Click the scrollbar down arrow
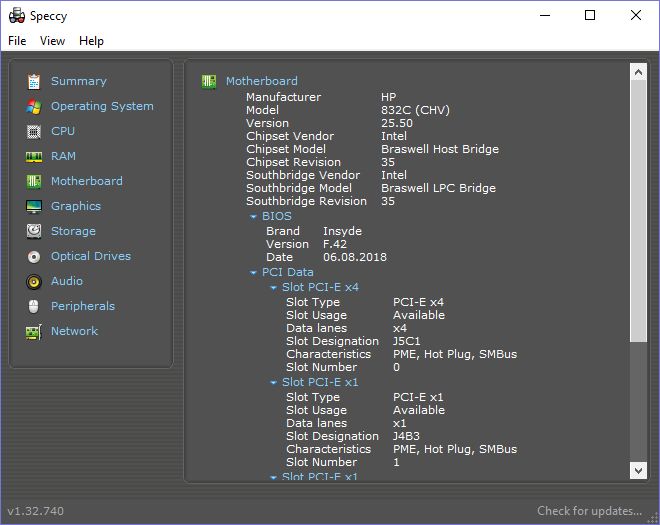 point(638,470)
